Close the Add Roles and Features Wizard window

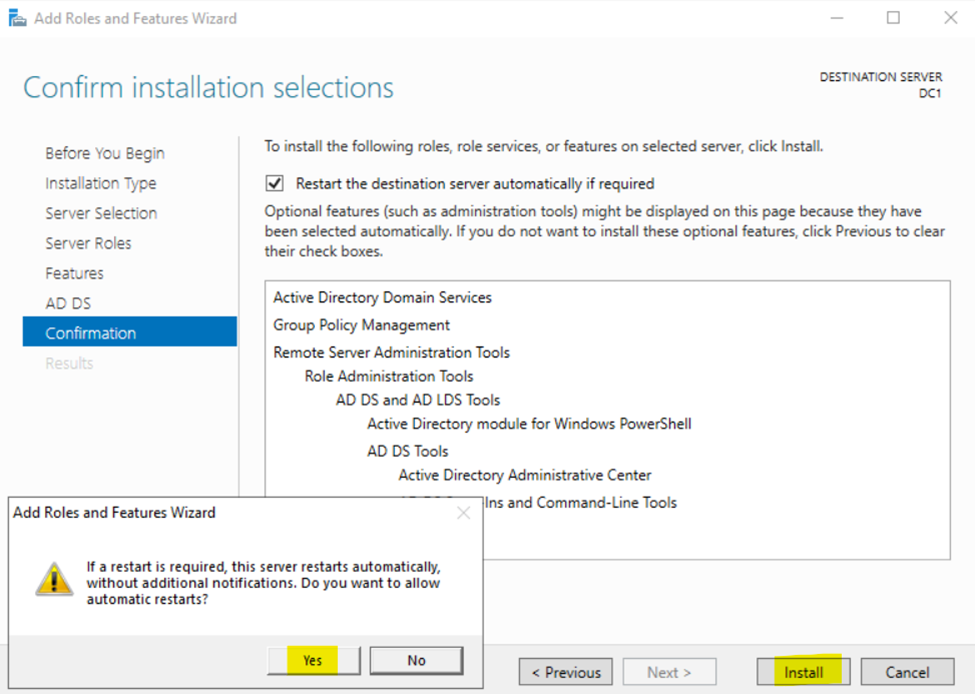(950, 18)
